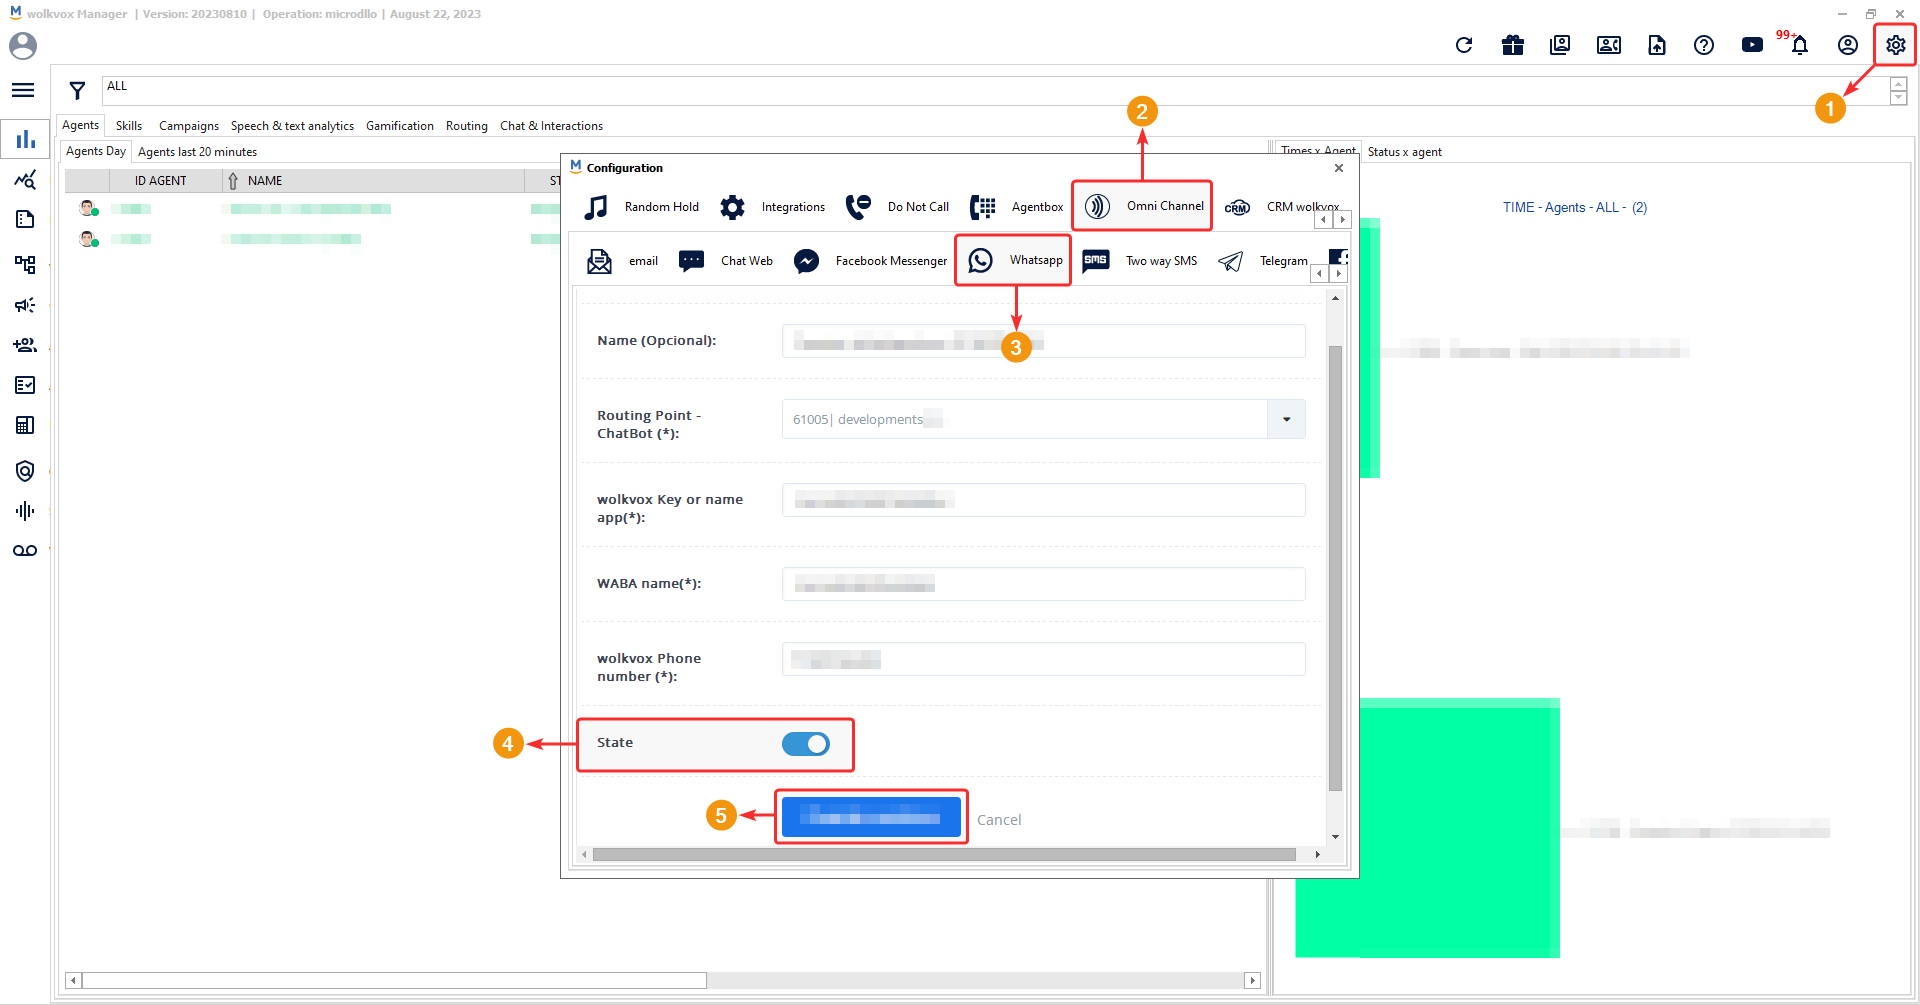
Task: Select the Whatsapp channel
Action: click(x=1013, y=260)
